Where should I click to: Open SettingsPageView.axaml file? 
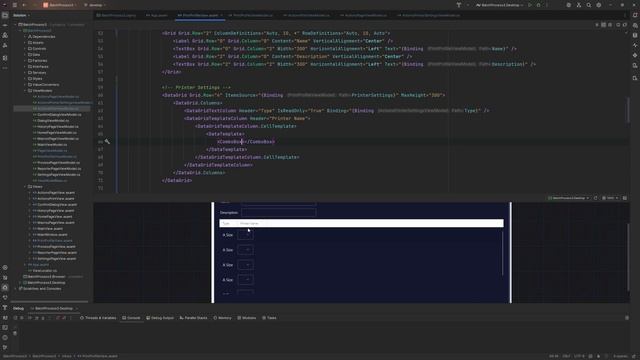(54, 259)
